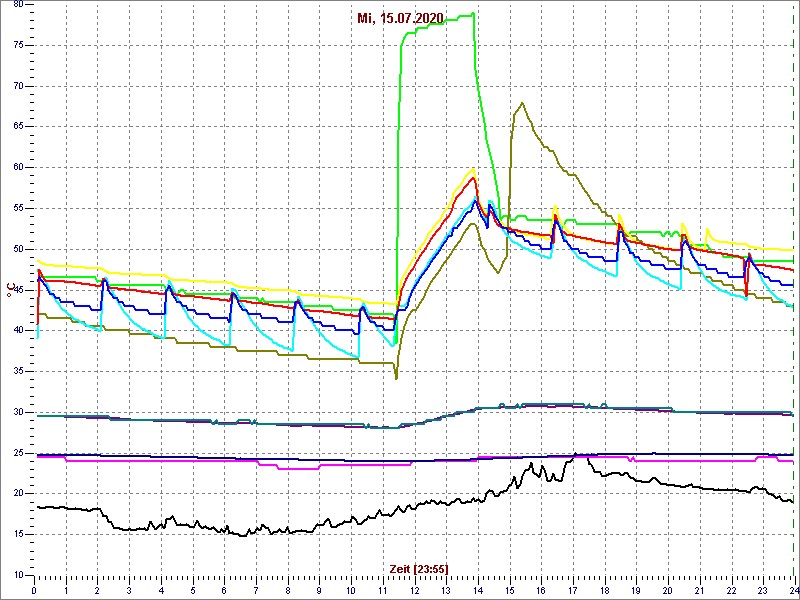Pick the hour 2 label on the time axis

(97, 591)
